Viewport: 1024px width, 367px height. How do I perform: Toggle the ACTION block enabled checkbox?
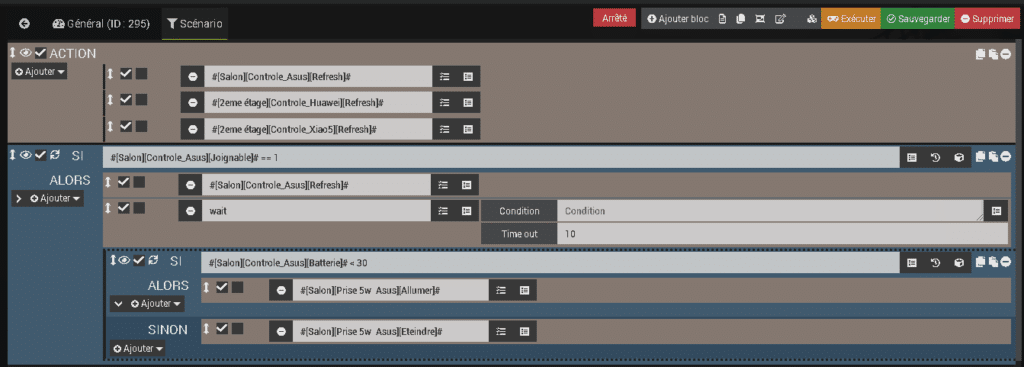point(40,53)
